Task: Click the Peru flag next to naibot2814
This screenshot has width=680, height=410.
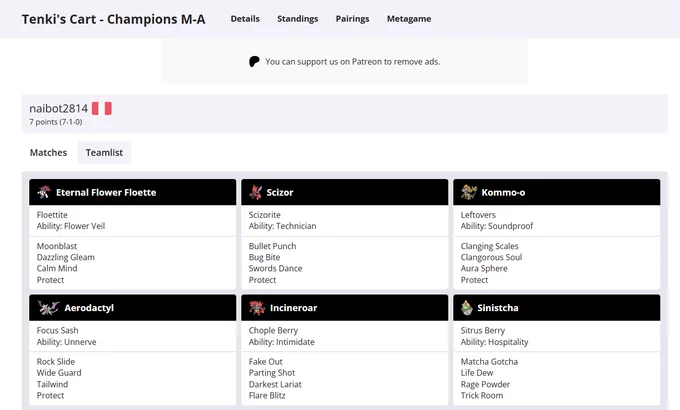Action: click(102, 108)
